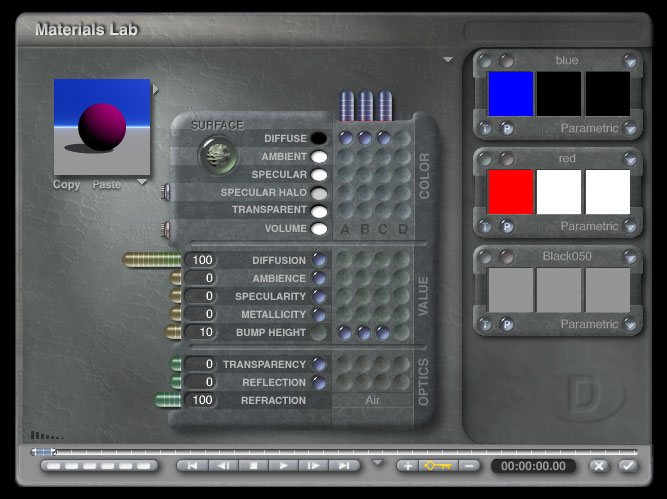Viewport: 667px width, 499px height.
Task: Click the P button in the blue texture panel
Action: pos(506,128)
